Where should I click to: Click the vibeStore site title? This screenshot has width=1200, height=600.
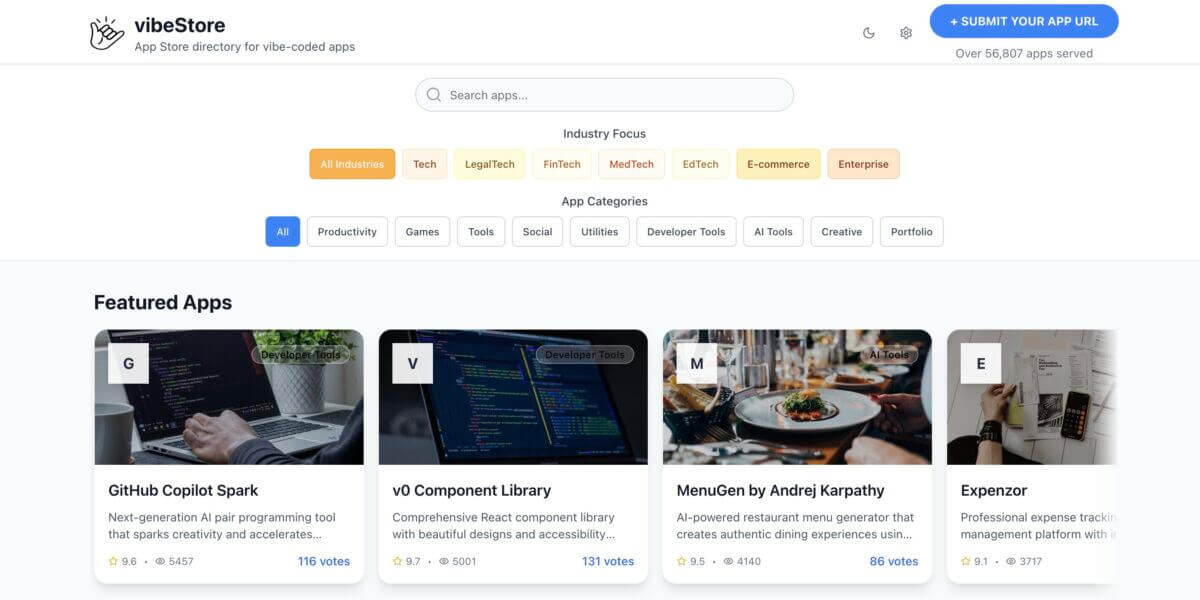pyautogui.click(x=180, y=25)
